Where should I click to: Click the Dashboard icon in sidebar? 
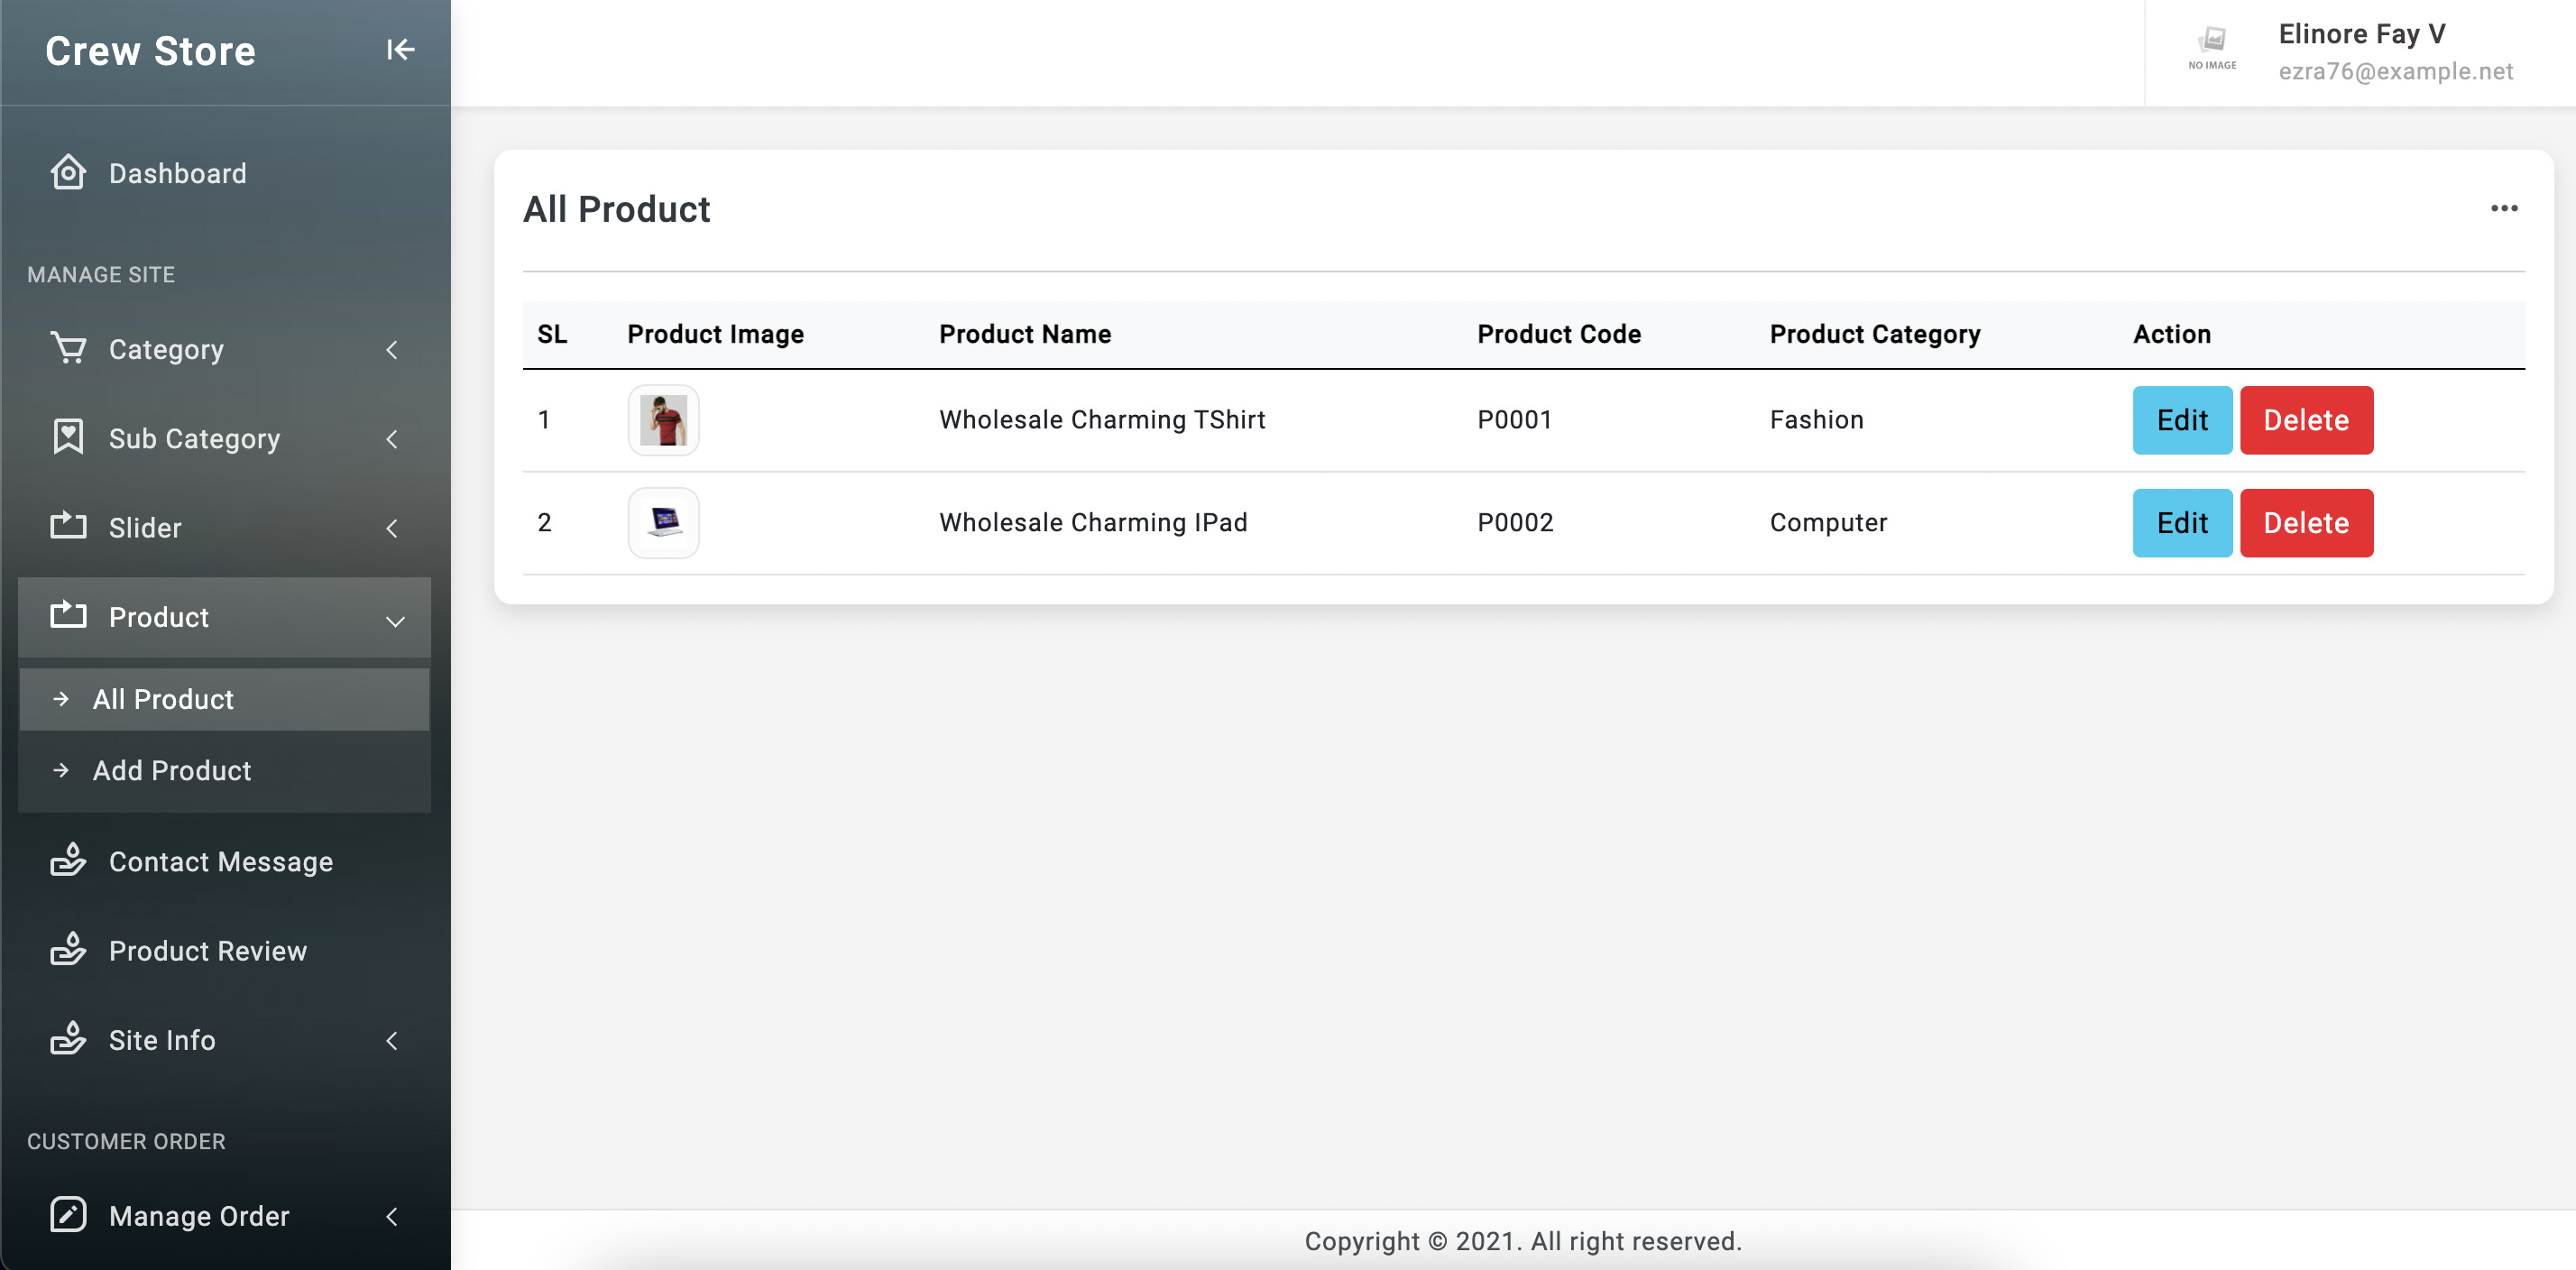coord(66,172)
